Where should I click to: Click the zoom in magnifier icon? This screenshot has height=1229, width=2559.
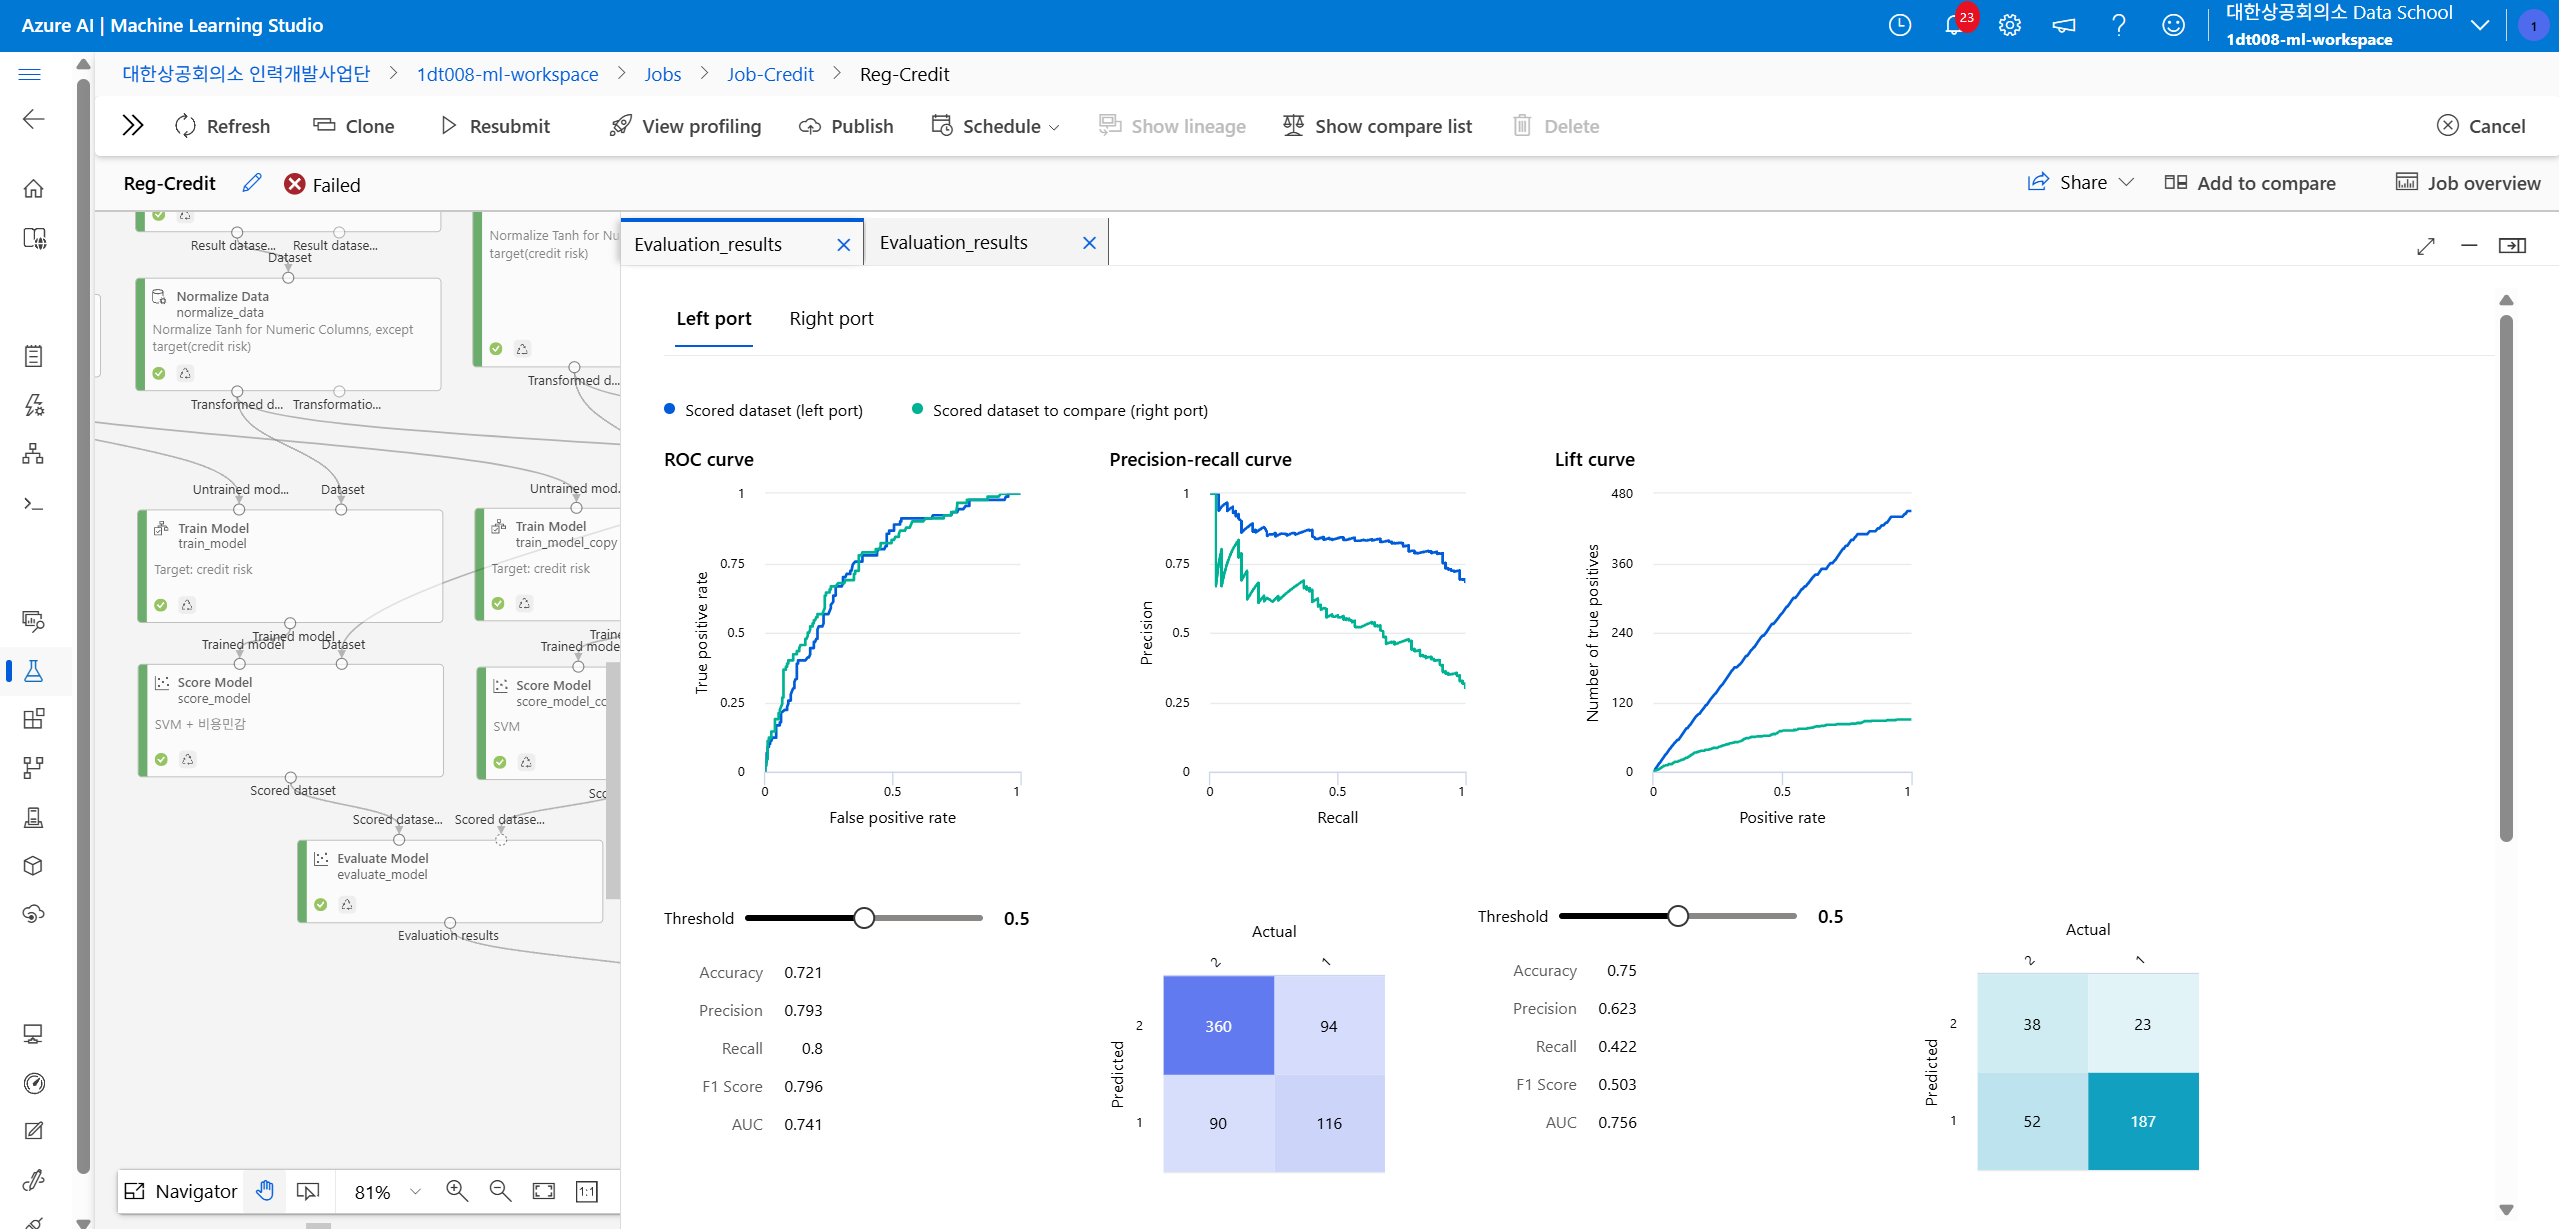(457, 1191)
